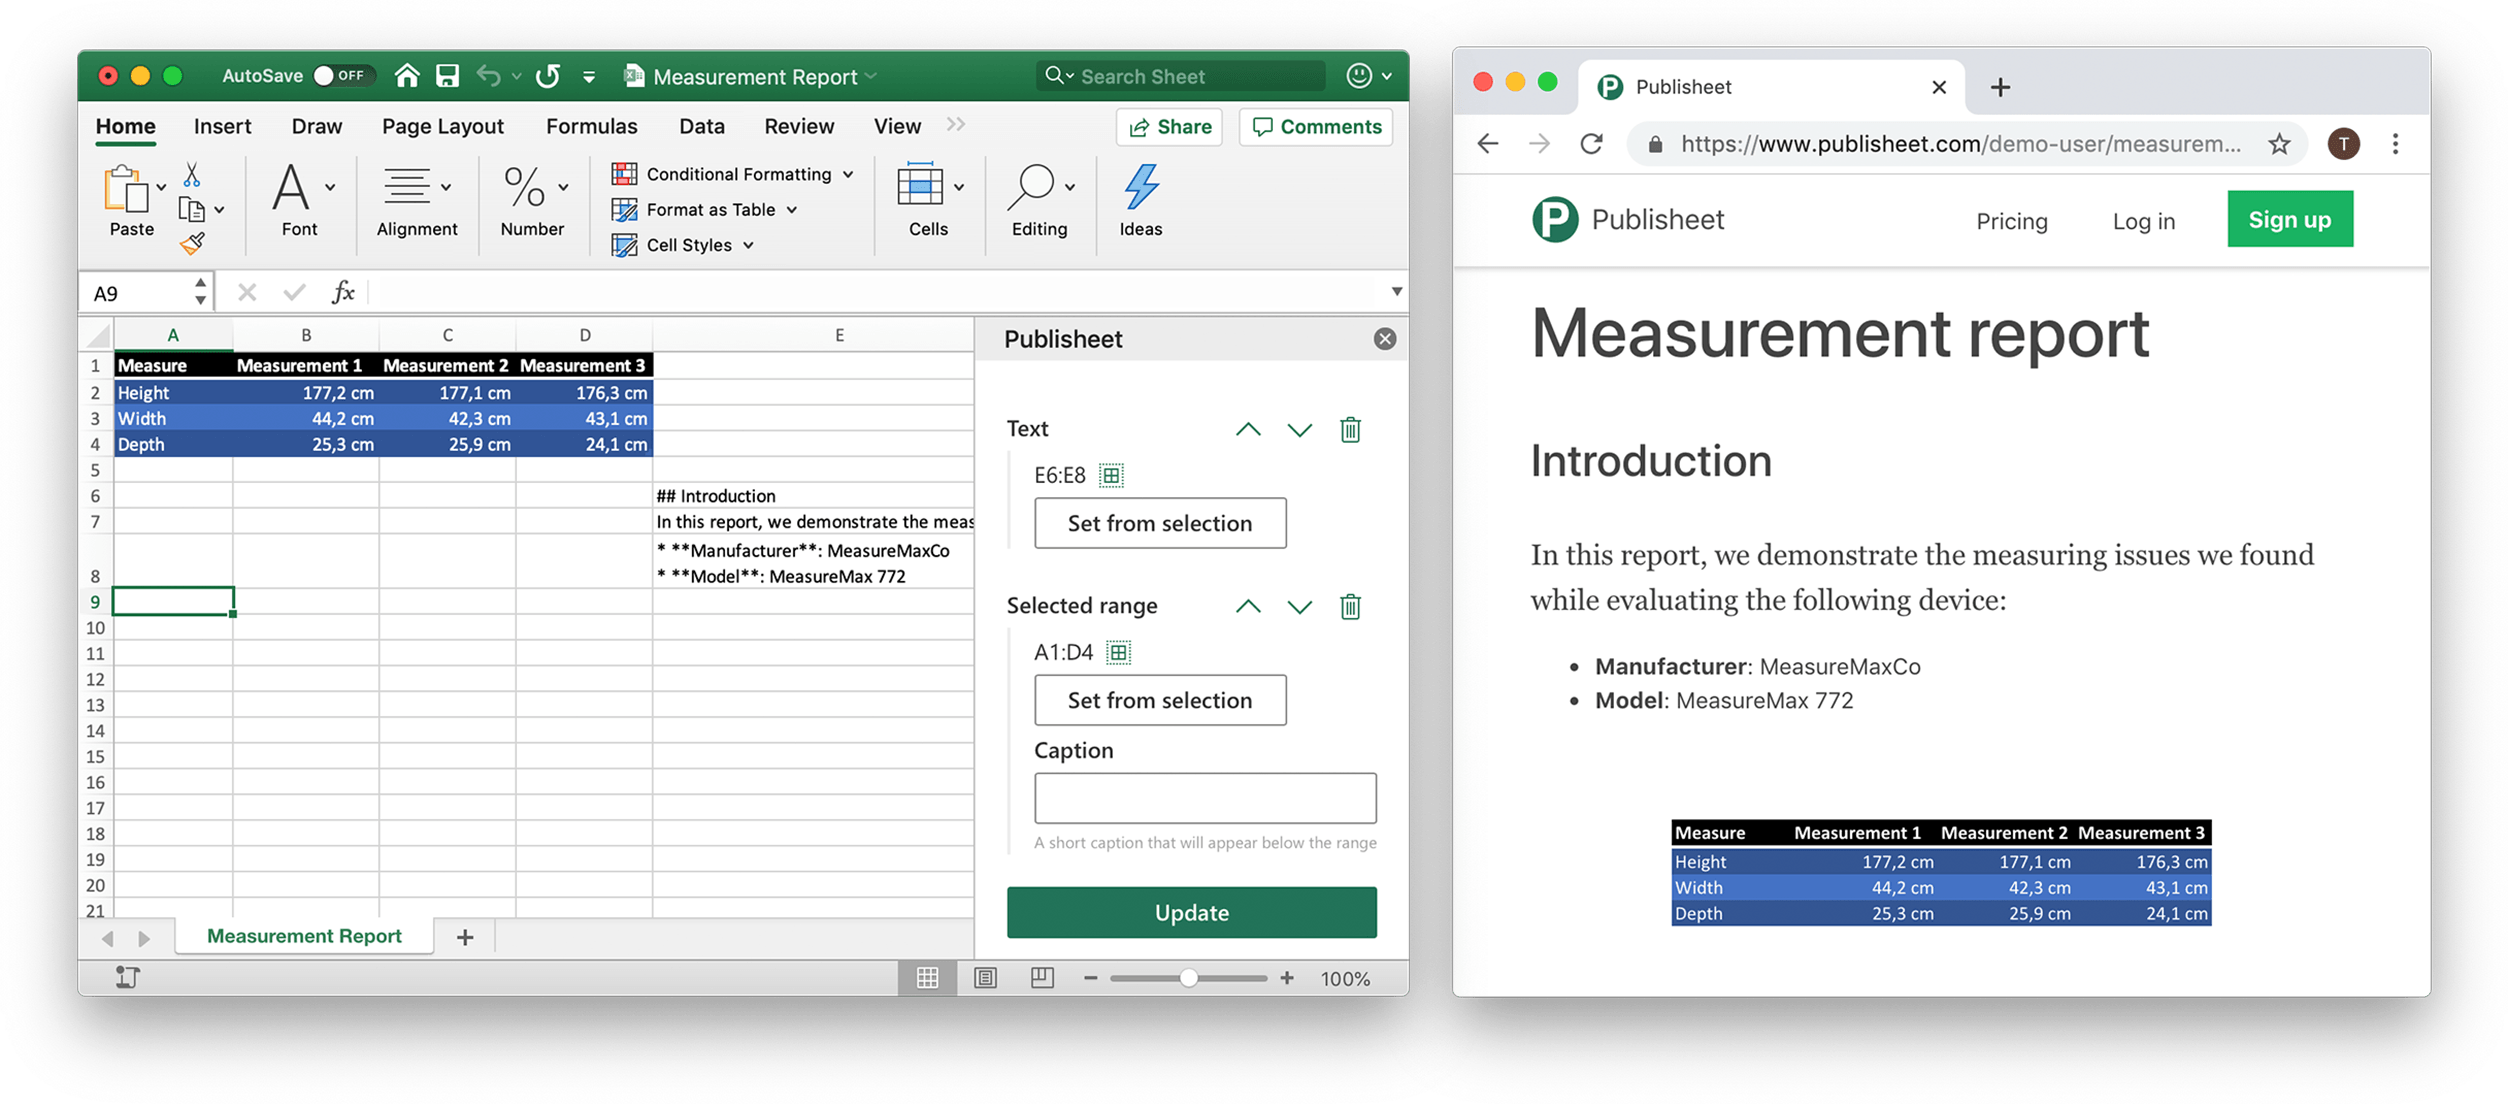Viewport: 2508px width, 1104px height.
Task: Click the Home icon in Excel title bar
Action: (406, 76)
